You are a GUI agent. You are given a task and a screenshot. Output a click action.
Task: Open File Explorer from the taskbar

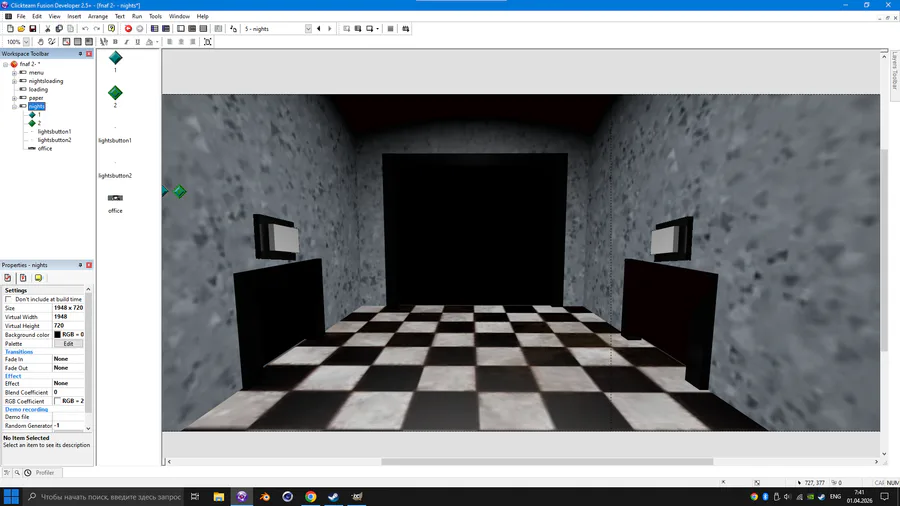(x=219, y=497)
